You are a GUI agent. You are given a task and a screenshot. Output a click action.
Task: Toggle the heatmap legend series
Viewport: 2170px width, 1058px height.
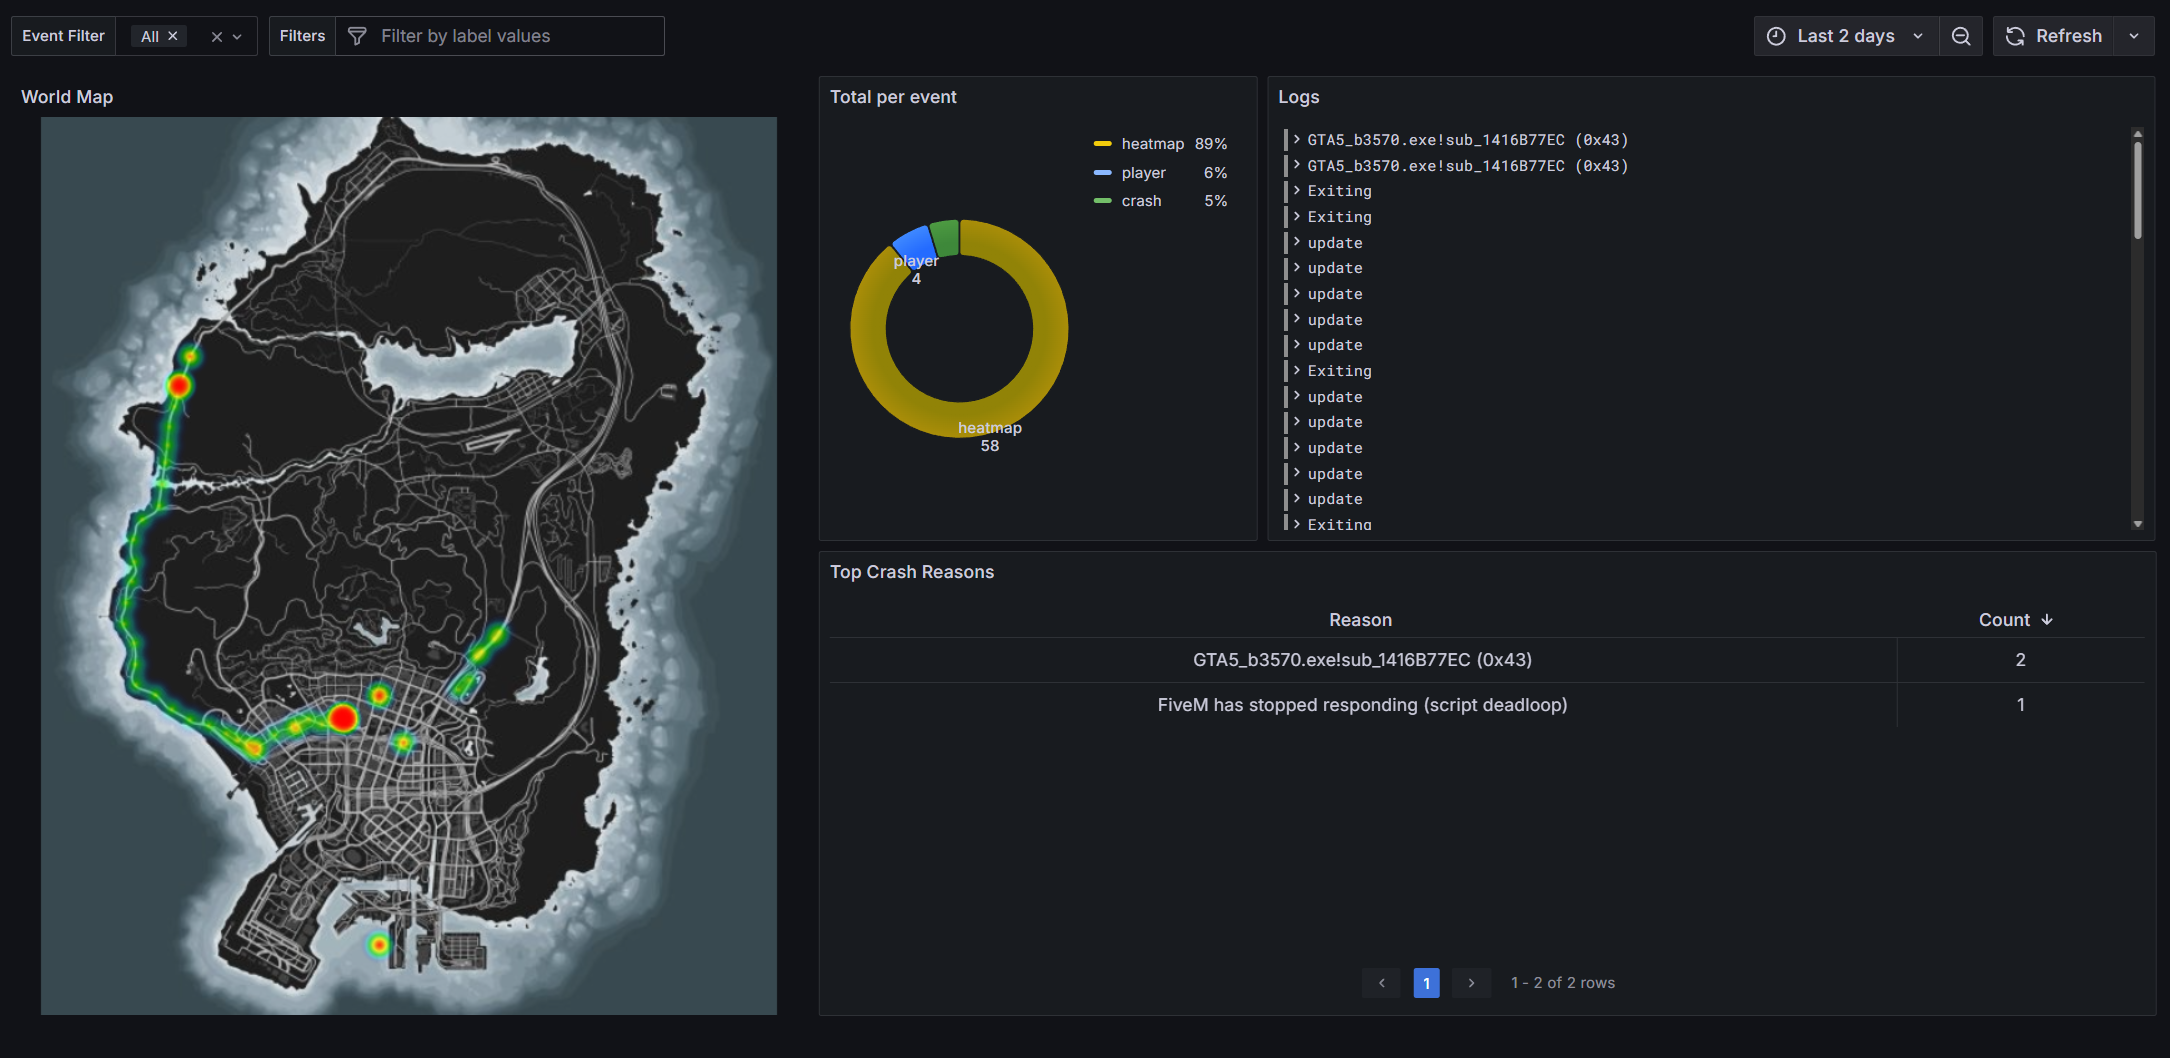point(1152,144)
